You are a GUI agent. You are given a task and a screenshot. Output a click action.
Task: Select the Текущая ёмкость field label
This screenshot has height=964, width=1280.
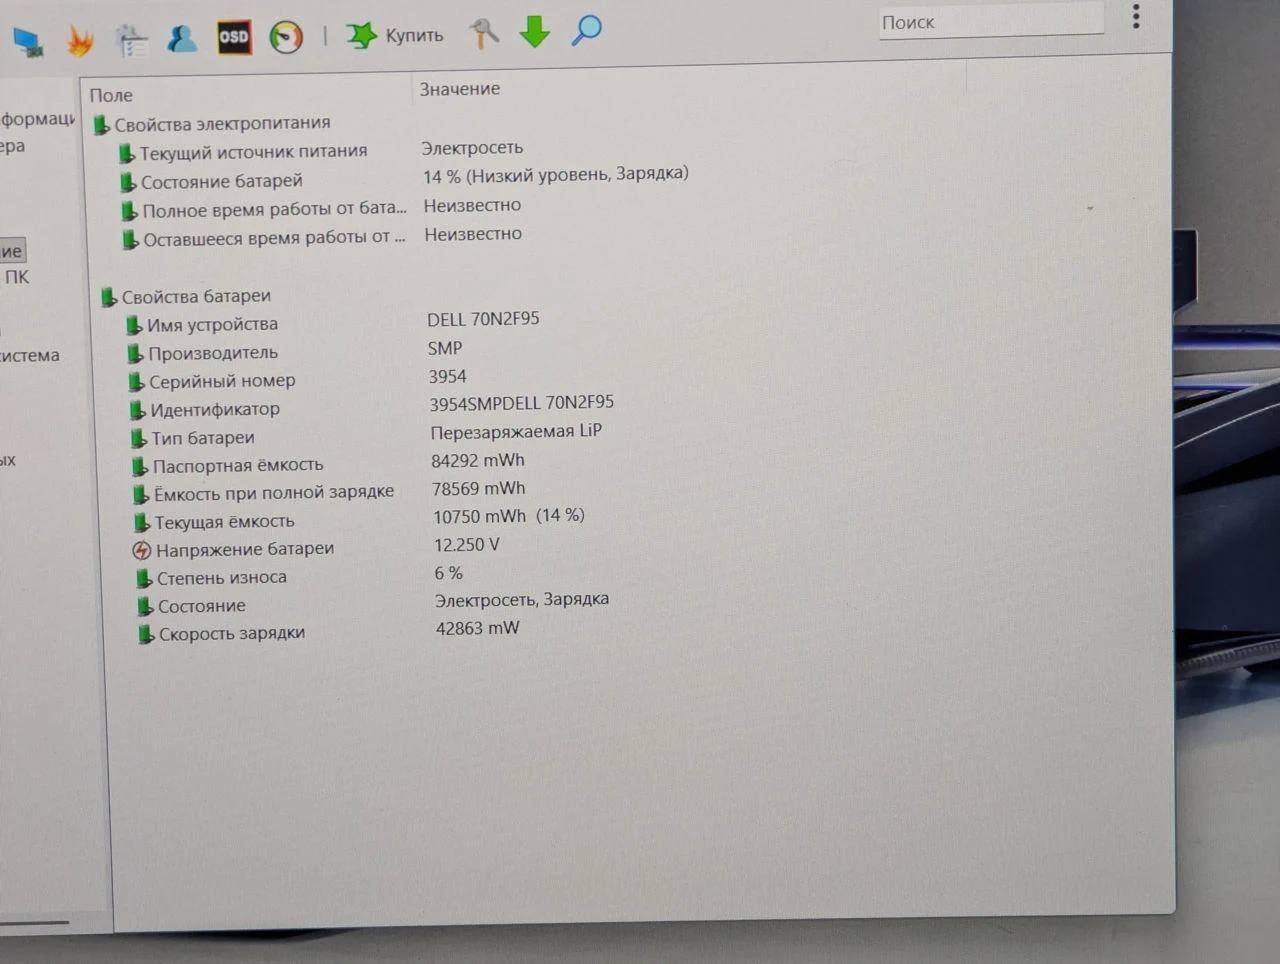tap(224, 522)
